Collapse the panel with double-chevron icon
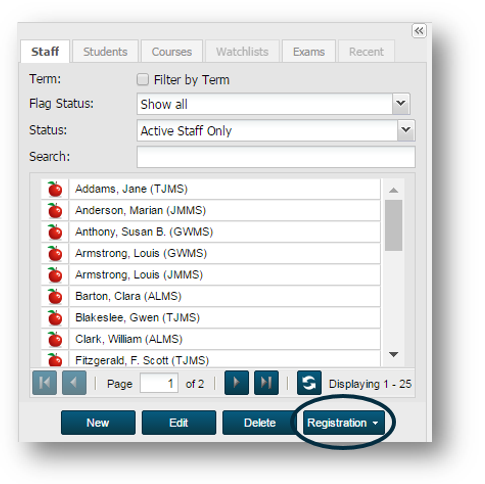Screen dimensions: 485x484 [x=419, y=31]
